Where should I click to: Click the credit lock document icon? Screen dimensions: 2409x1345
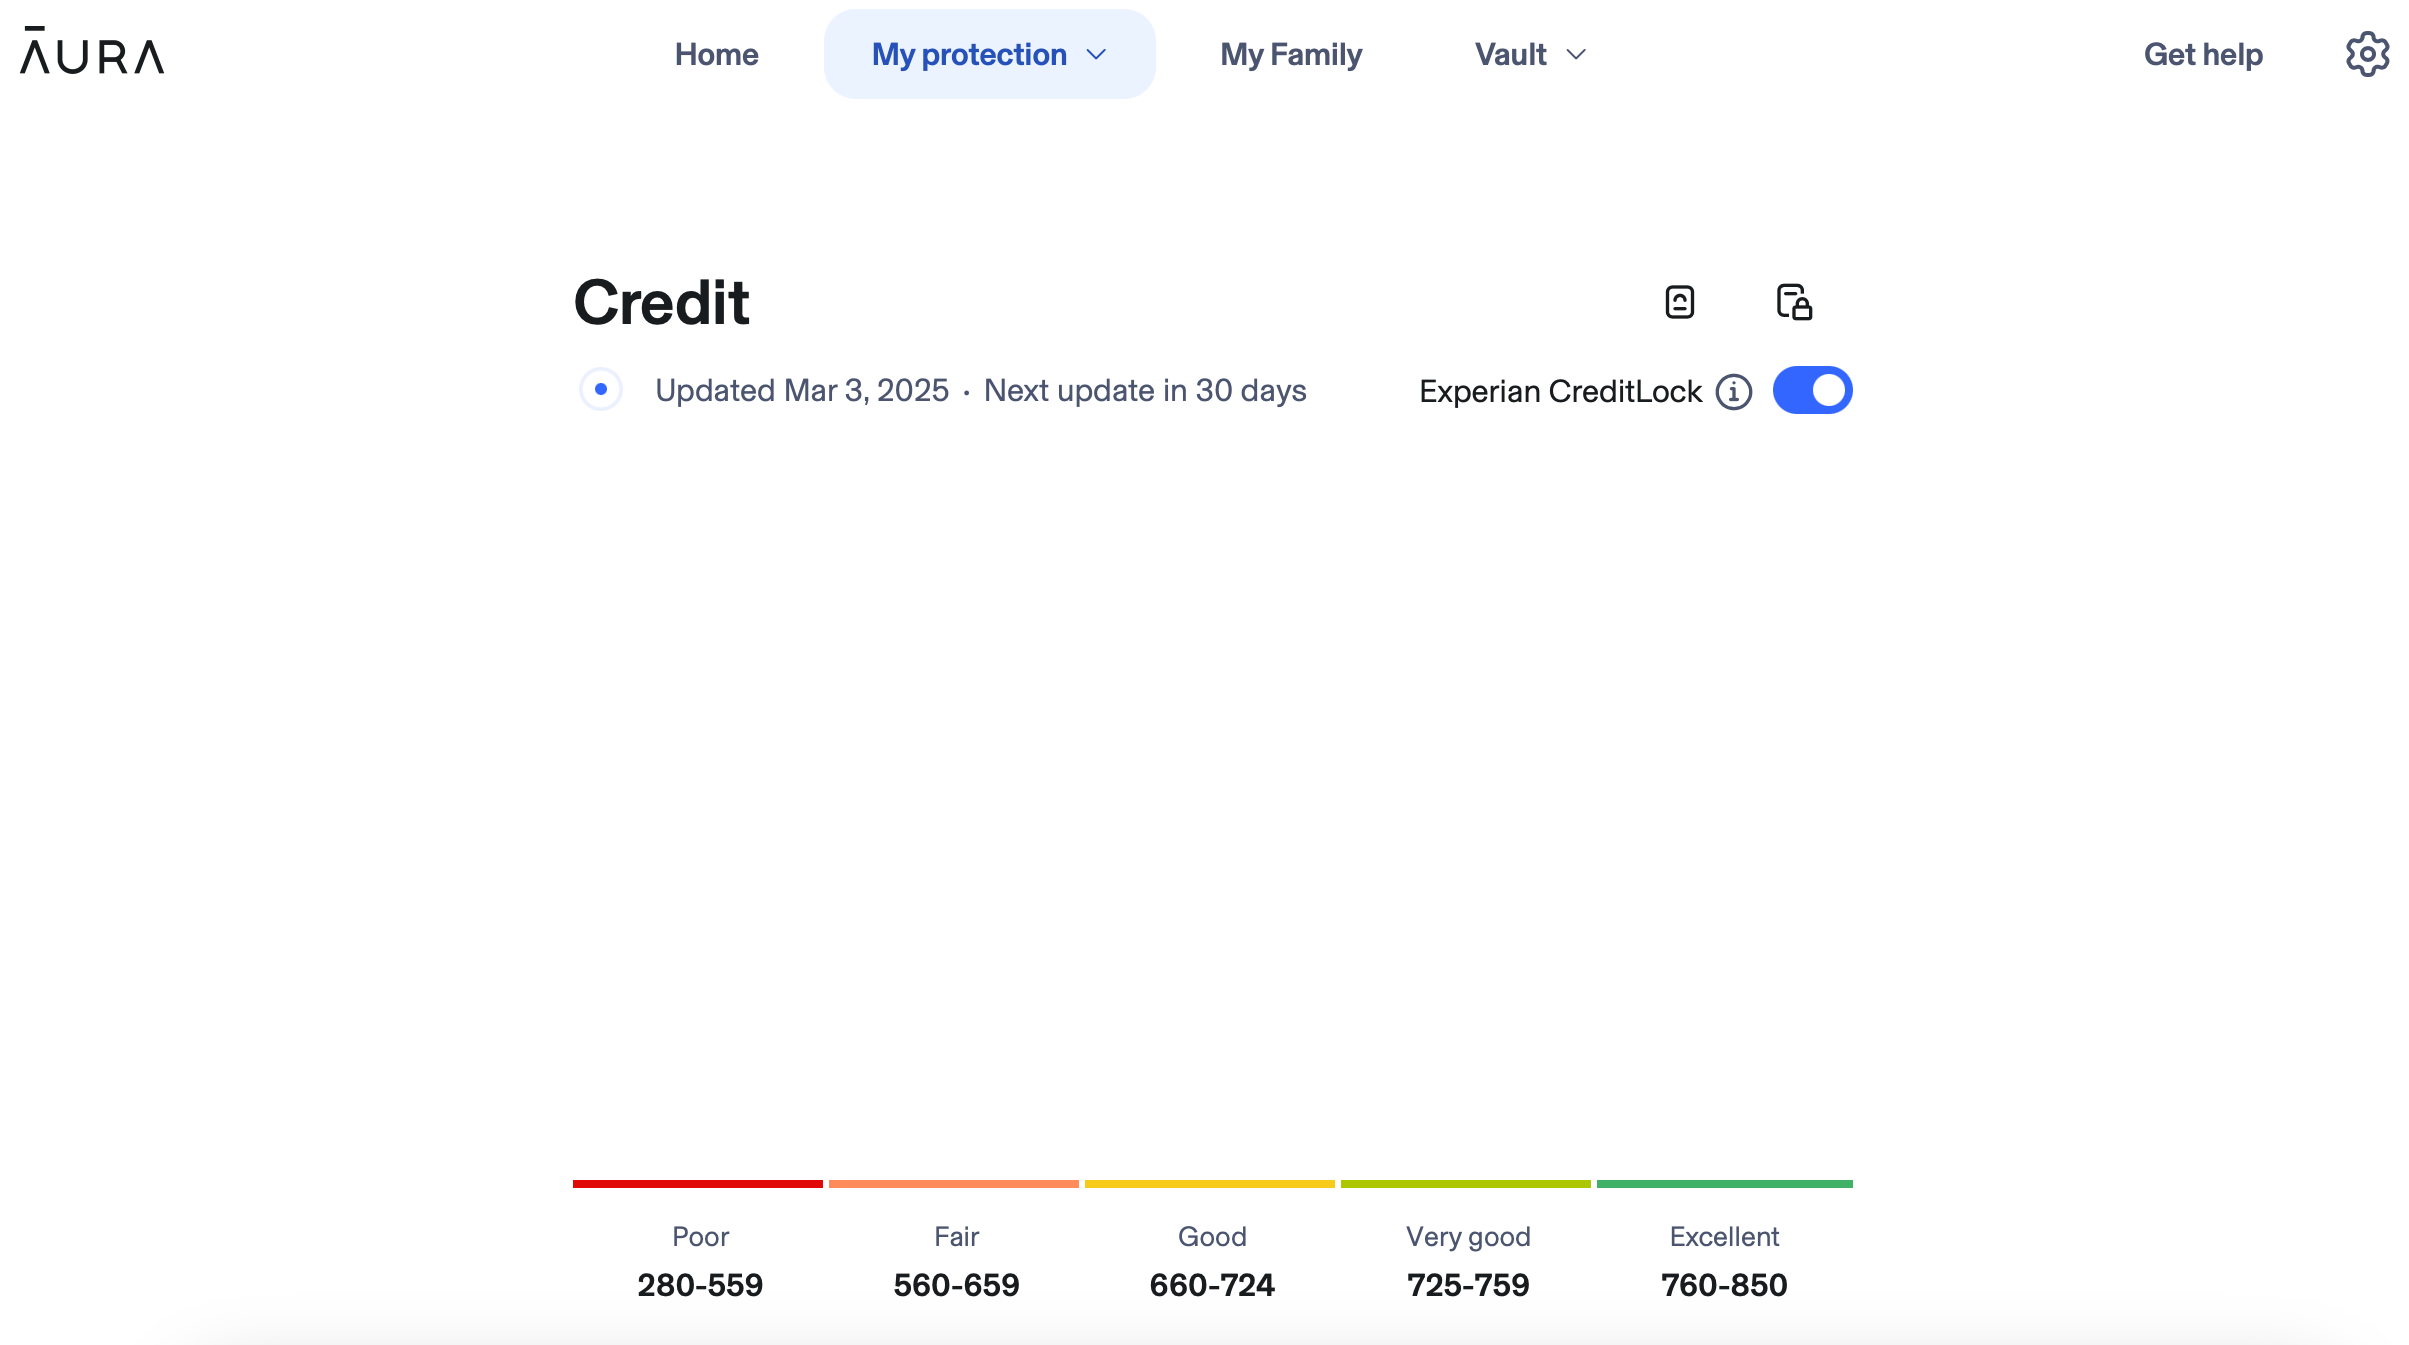1794,302
